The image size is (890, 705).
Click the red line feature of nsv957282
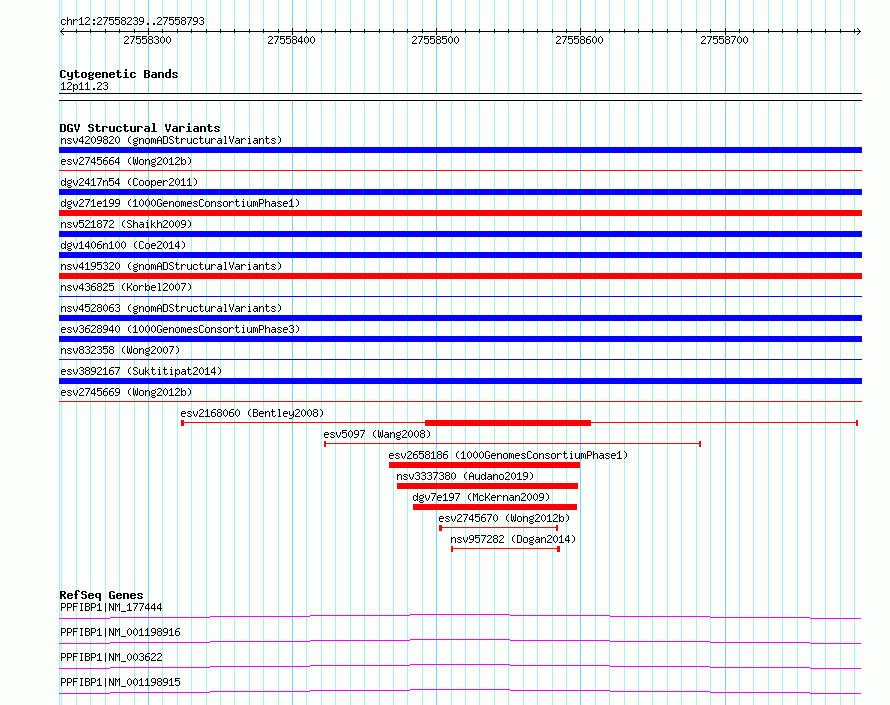point(506,549)
